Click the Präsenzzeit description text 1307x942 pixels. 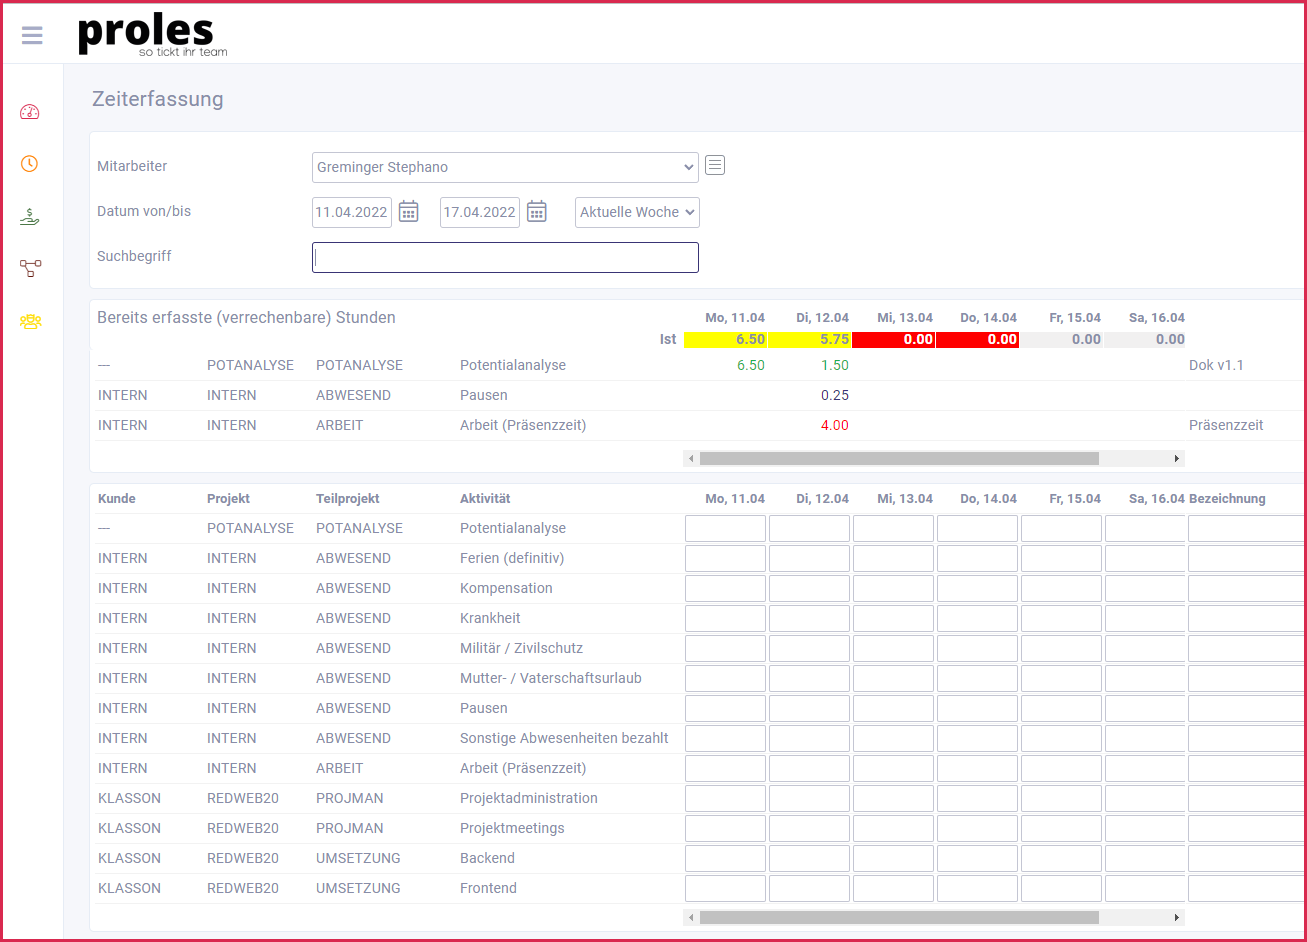coord(1226,425)
